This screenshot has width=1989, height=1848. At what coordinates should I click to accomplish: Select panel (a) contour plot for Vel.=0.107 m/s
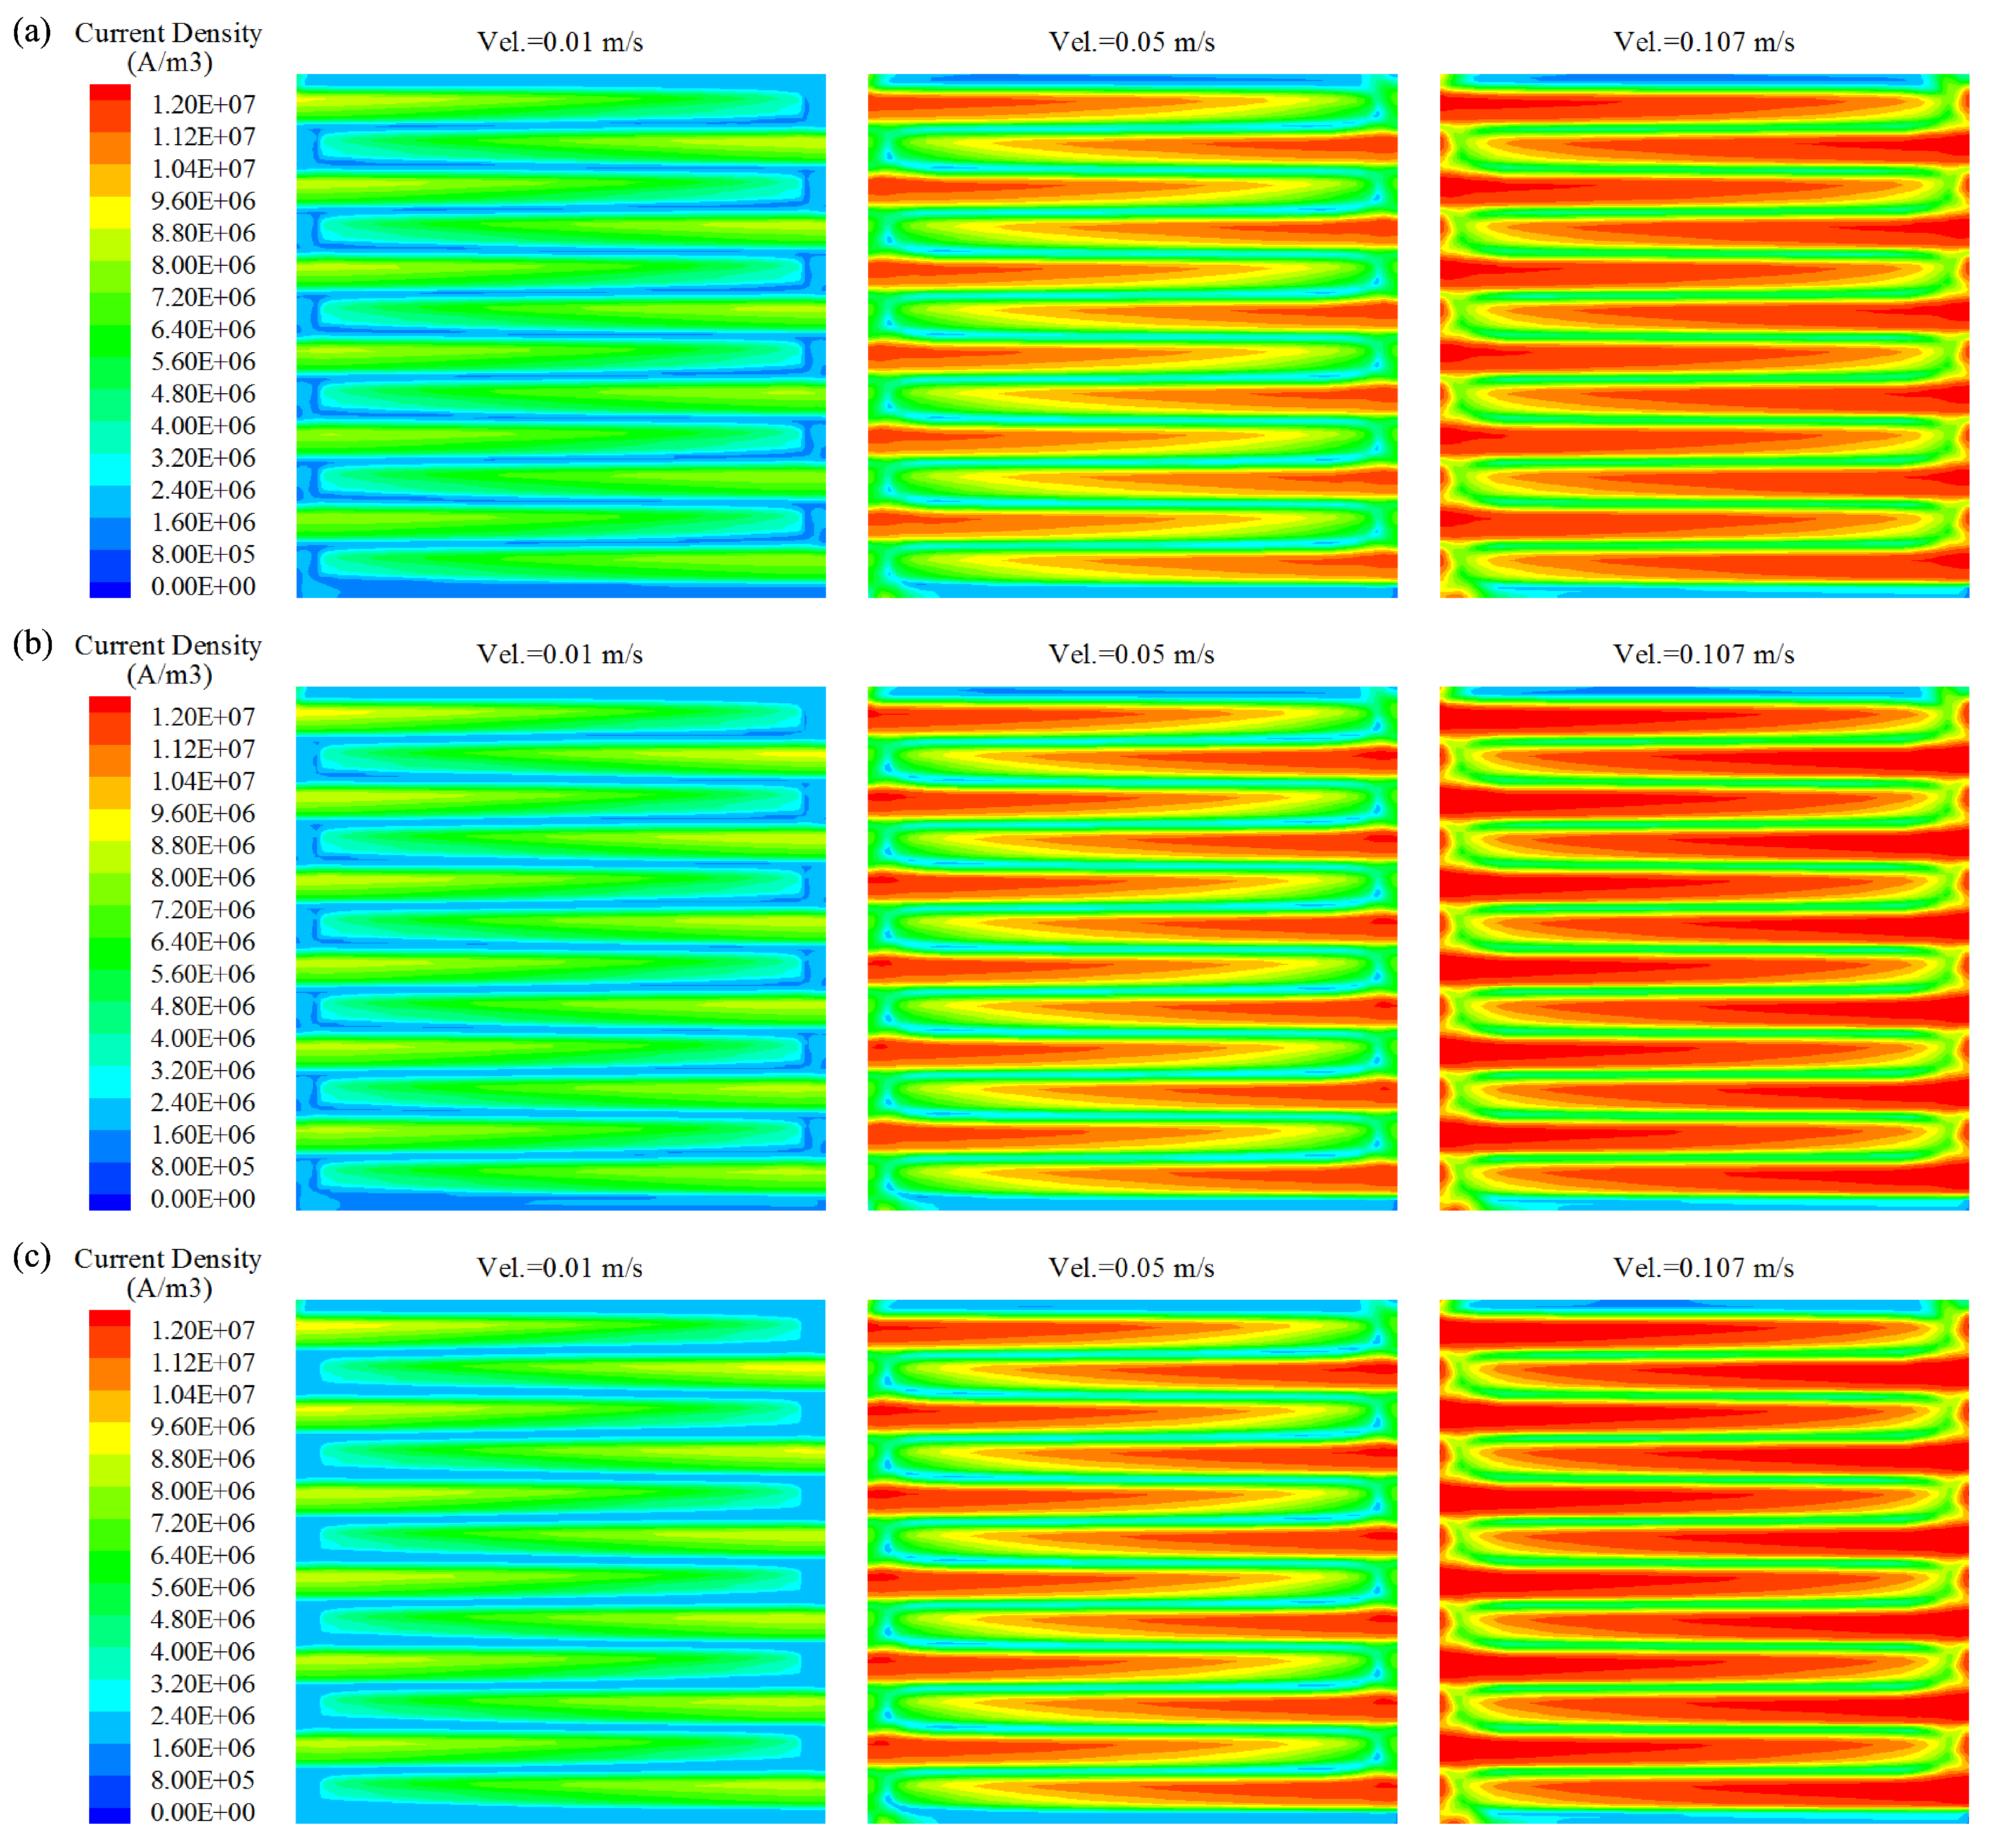click(1704, 336)
